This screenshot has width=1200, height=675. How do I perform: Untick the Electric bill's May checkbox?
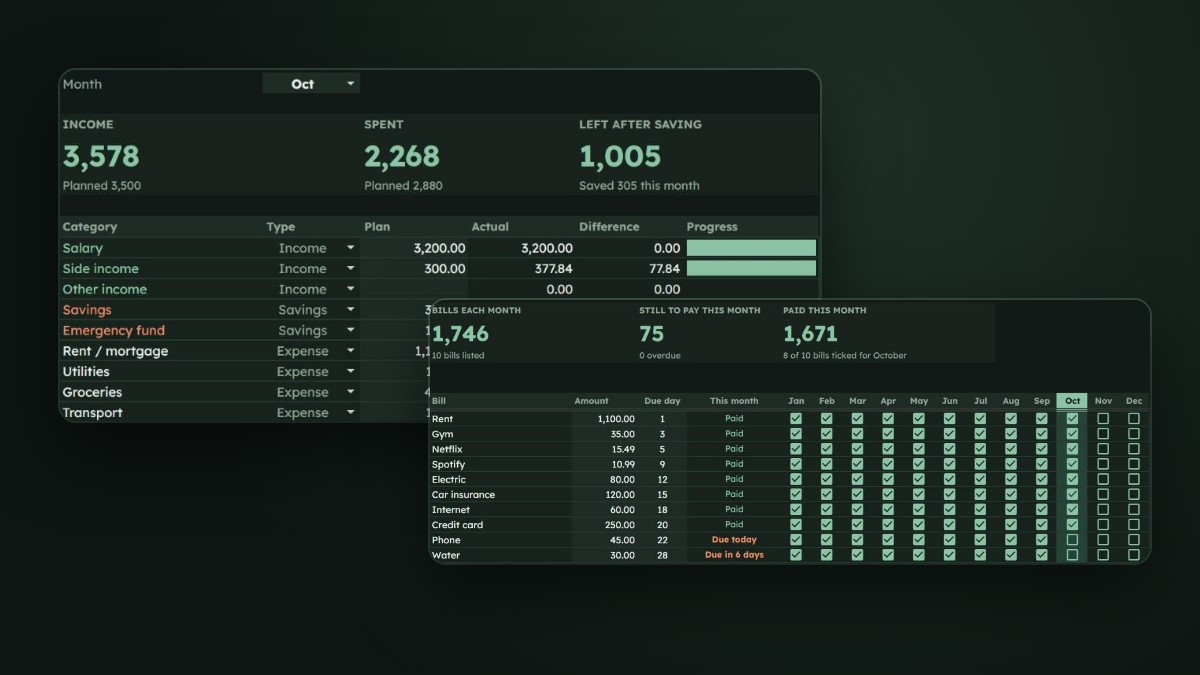click(x=919, y=480)
